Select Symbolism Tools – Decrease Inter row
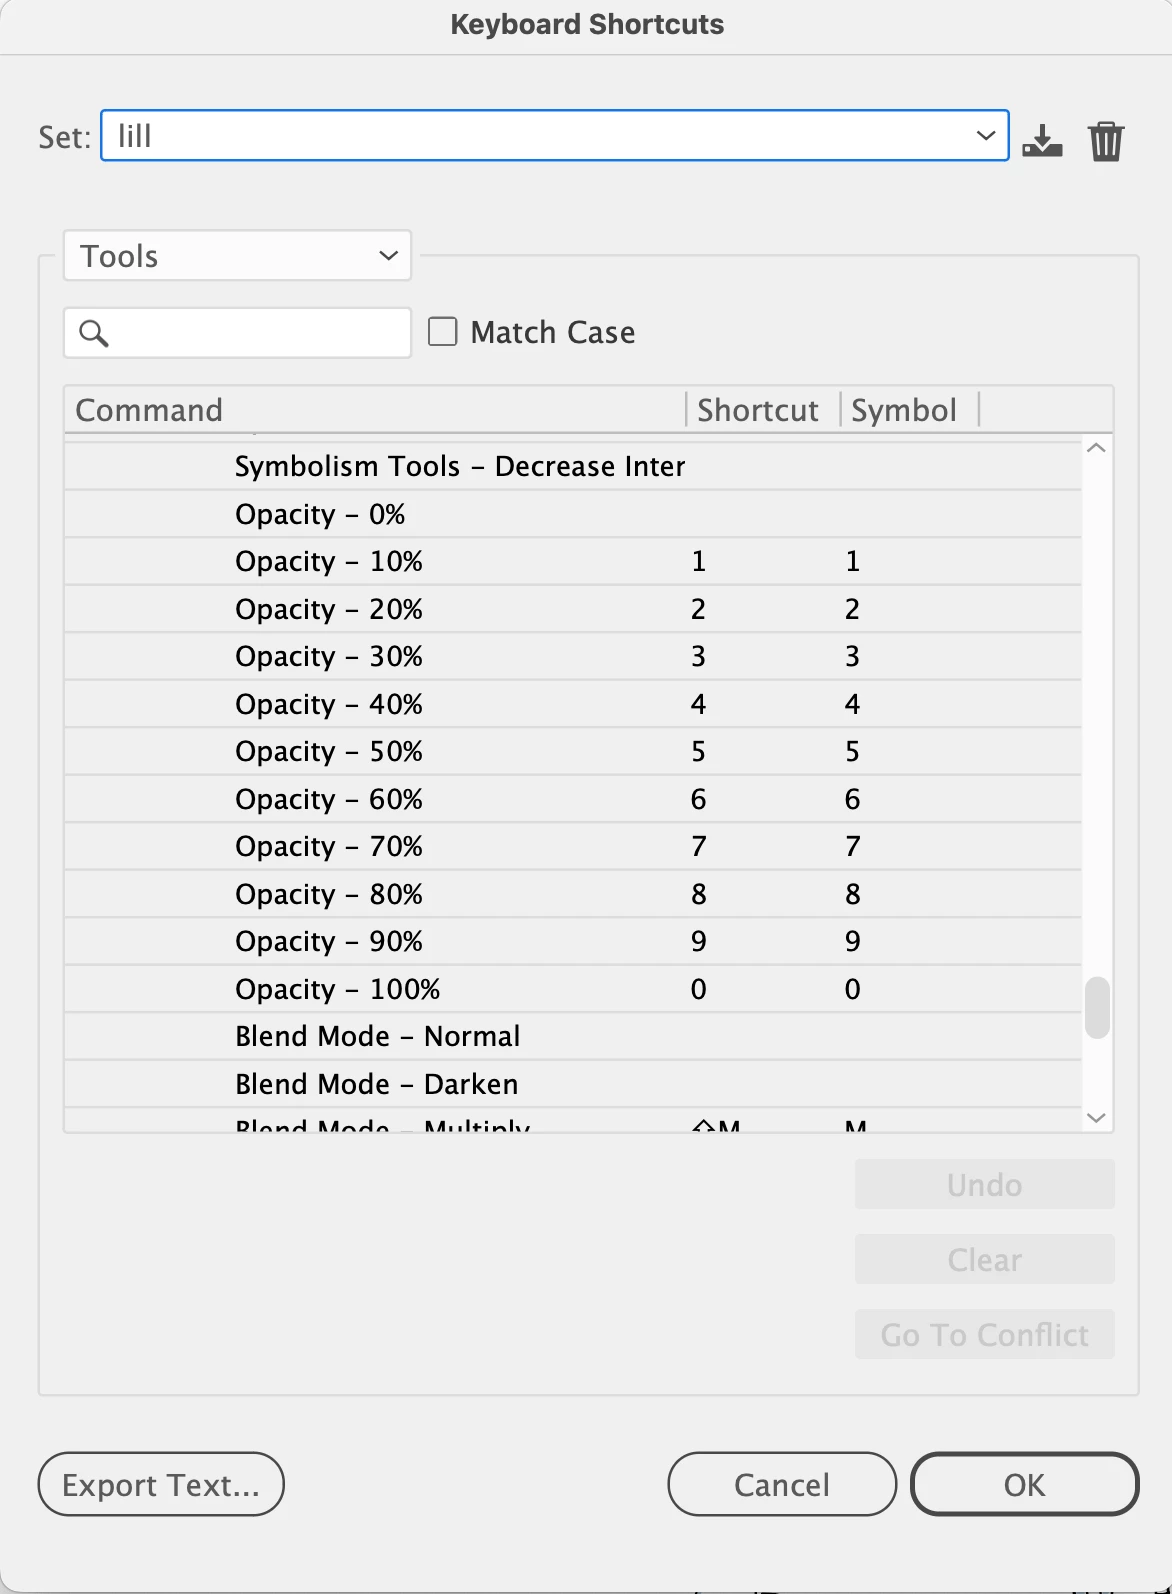Image resolution: width=1172 pixels, height=1594 pixels. coord(460,466)
